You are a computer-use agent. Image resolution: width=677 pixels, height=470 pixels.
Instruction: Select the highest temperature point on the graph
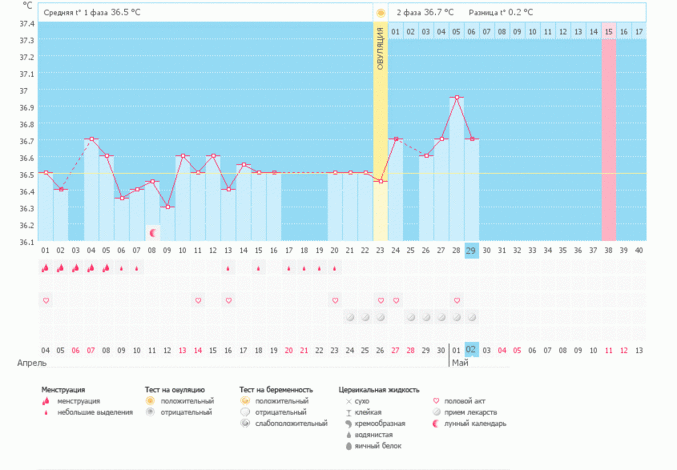457,98
